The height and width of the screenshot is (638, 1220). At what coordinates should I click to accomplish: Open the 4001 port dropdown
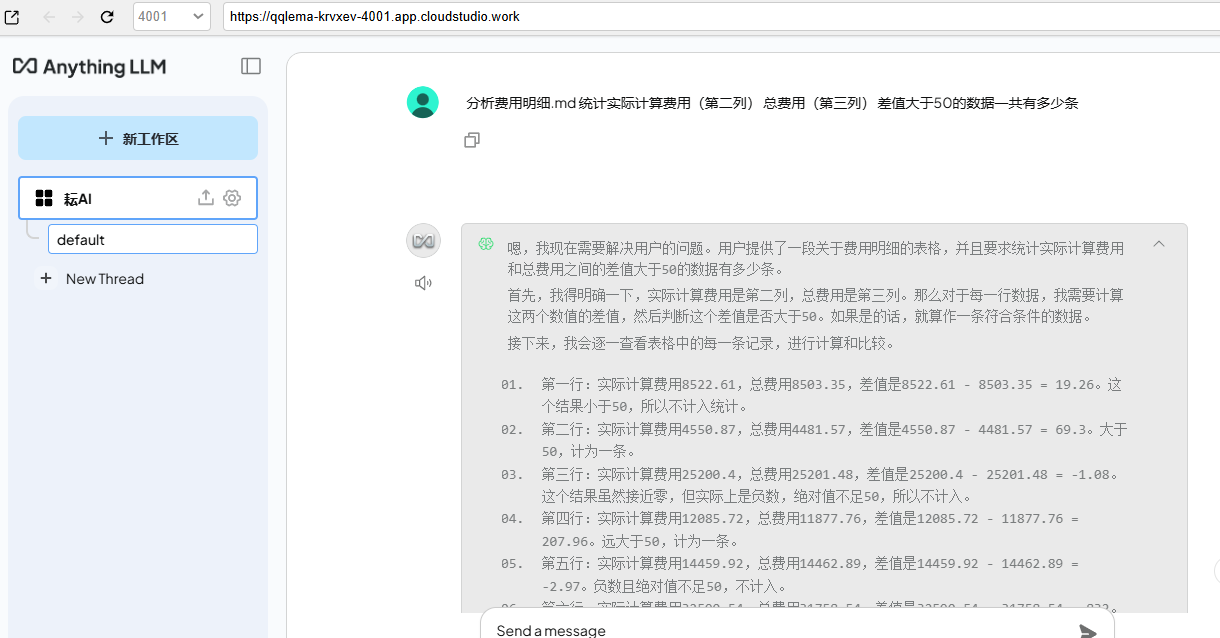click(x=171, y=17)
